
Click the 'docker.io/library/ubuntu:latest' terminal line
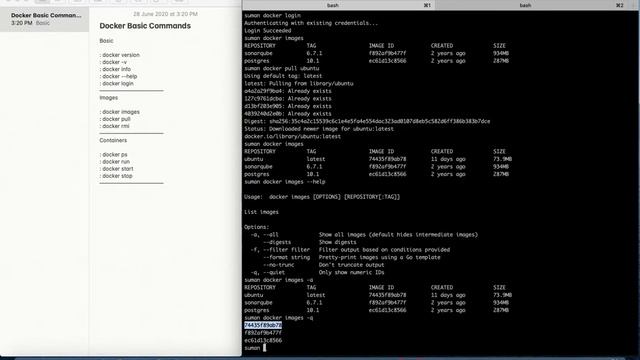click(x=292, y=136)
